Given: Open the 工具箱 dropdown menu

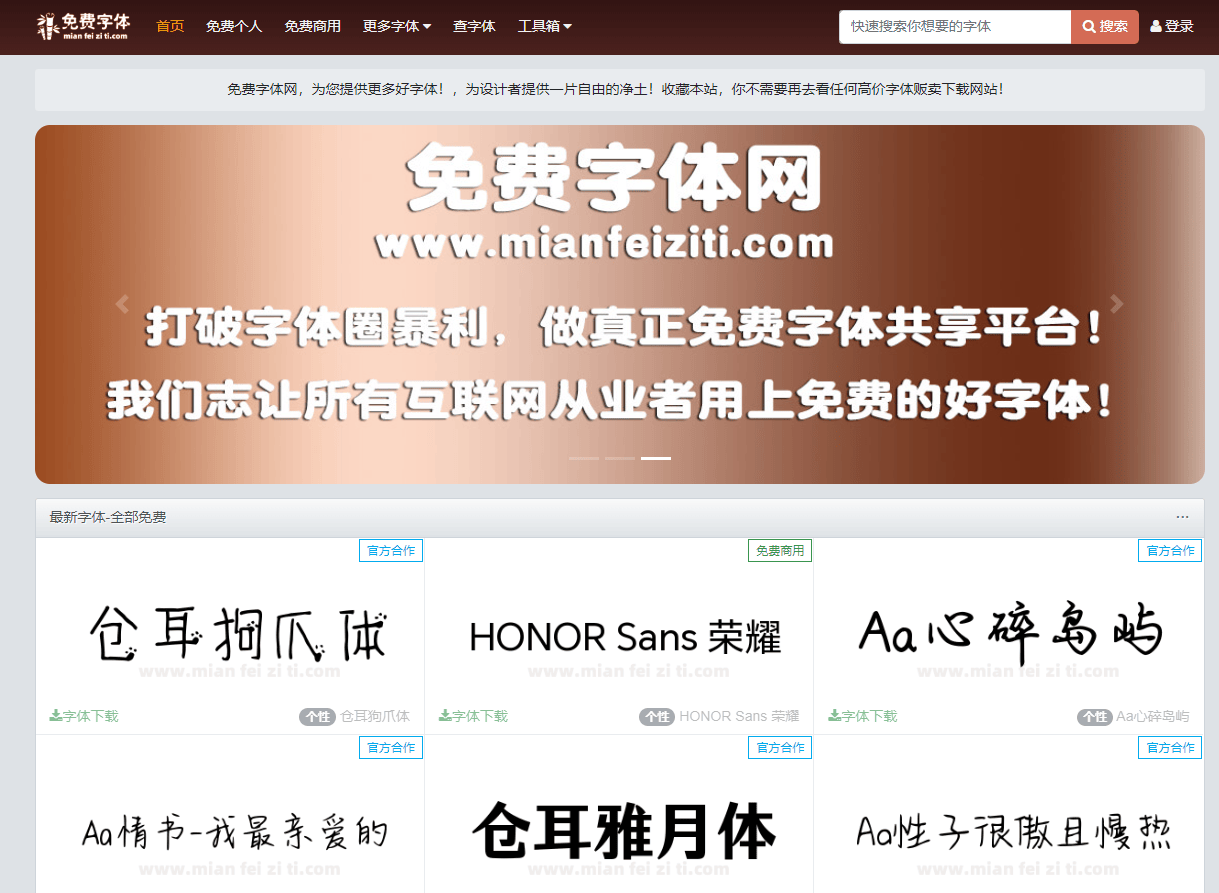Looking at the screenshot, I should (x=544, y=26).
